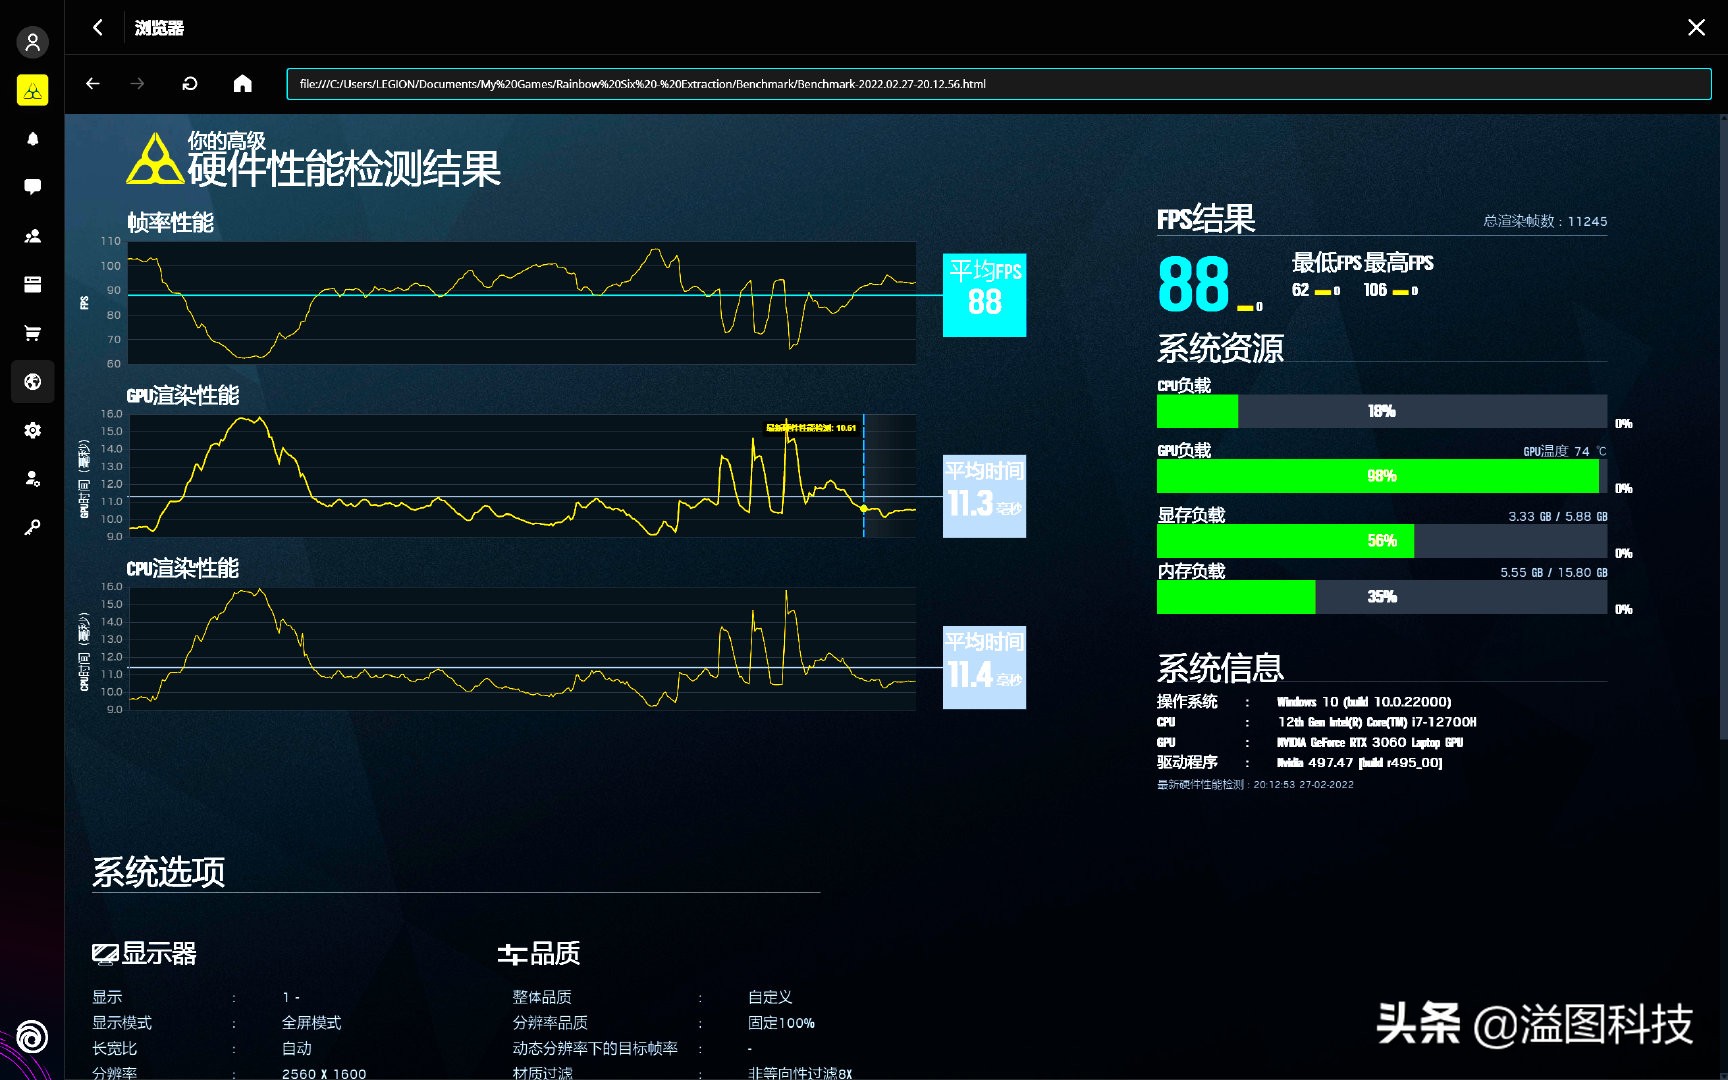Viewport: 1728px width, 1080px height.
Task: Click the forward navigation arrow
Action: (137, 84)
